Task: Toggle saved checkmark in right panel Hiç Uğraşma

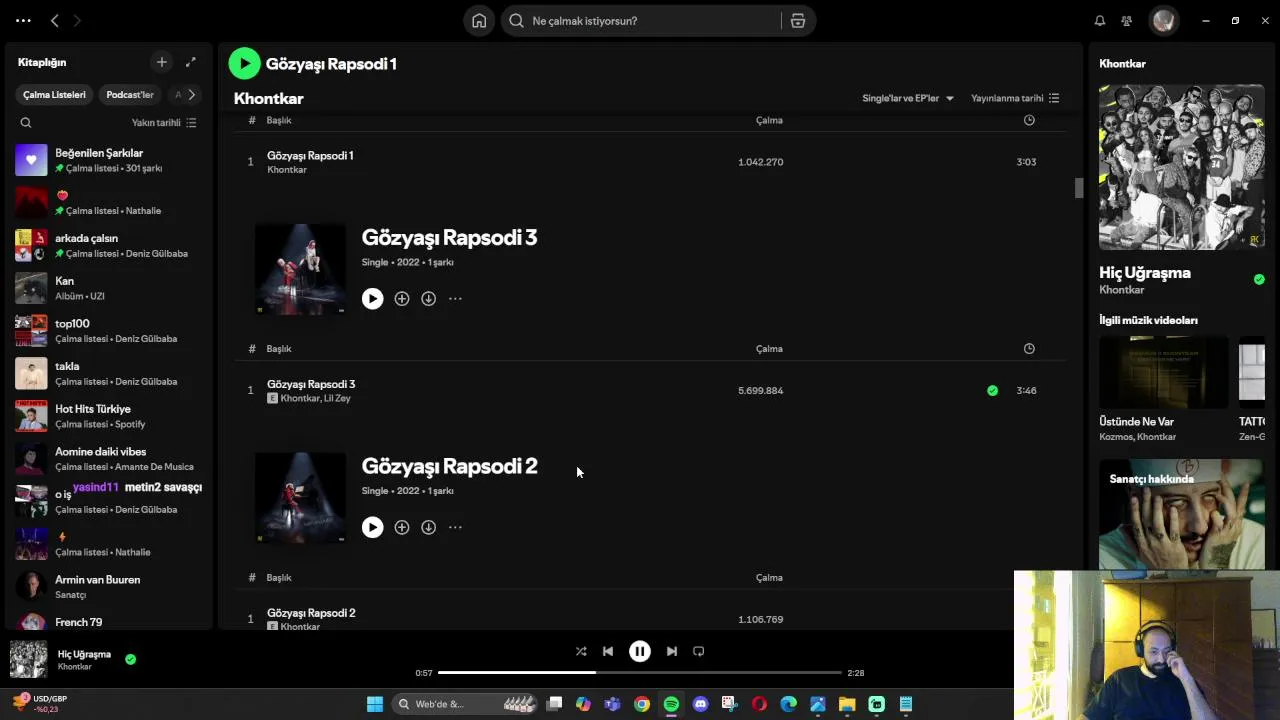Action: (x=1259, y=279)
